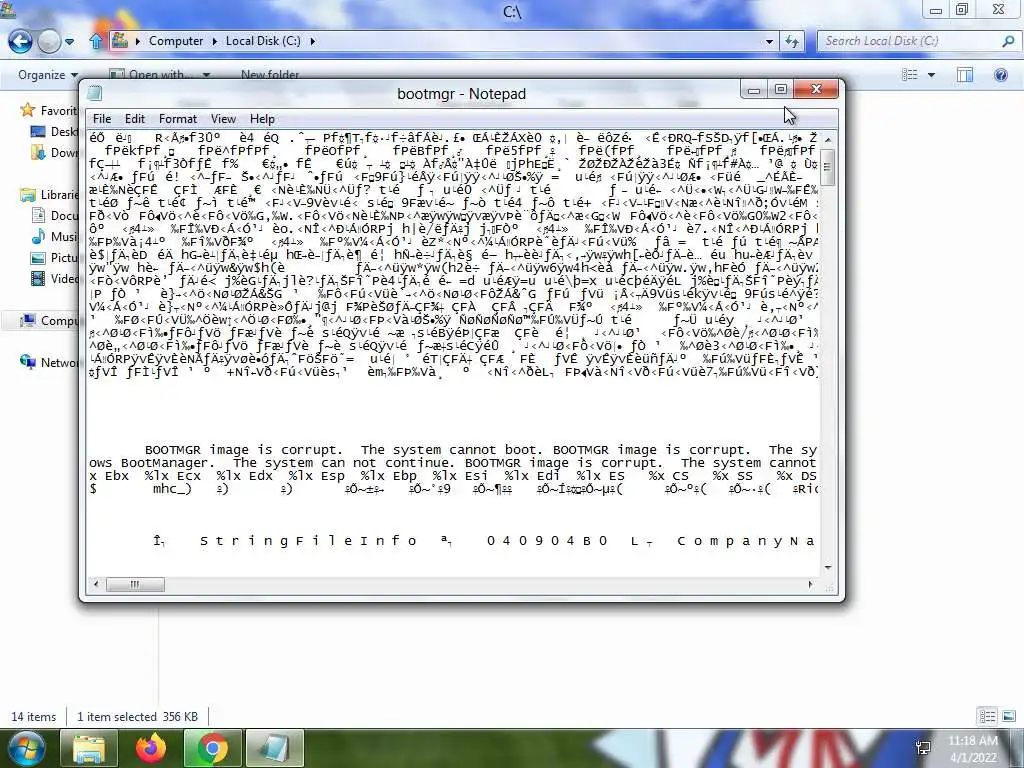Launch Google Chrome from the taskbar
1024x768 pixels.
pos(212,748)
